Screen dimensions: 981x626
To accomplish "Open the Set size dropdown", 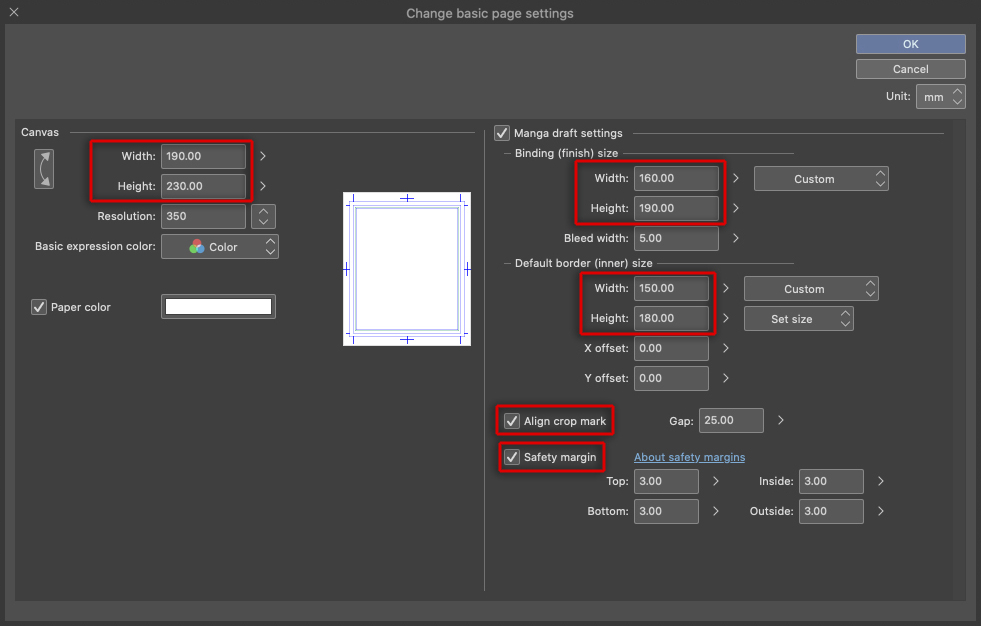I will pyautogui.click(x=799, y=319).
